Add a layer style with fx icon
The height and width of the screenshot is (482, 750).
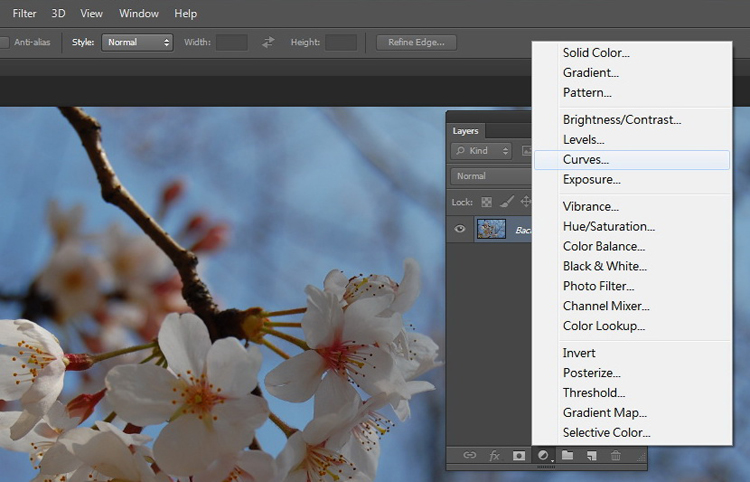tap(495, 455)
